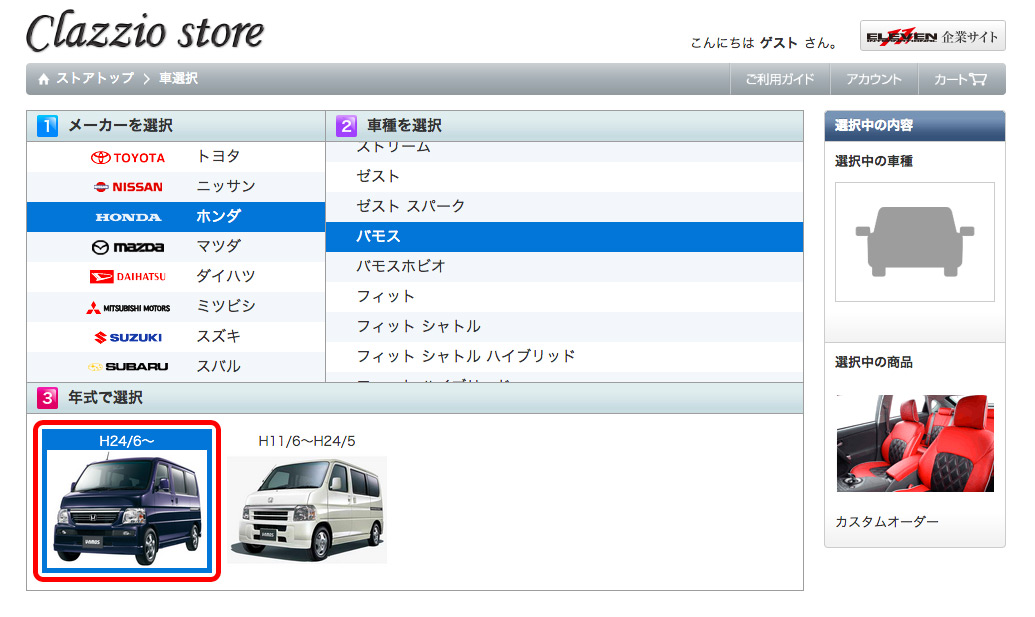Click the メーカーを選択 header
This screenshot has width=1035, height=617.
point(121,125)
